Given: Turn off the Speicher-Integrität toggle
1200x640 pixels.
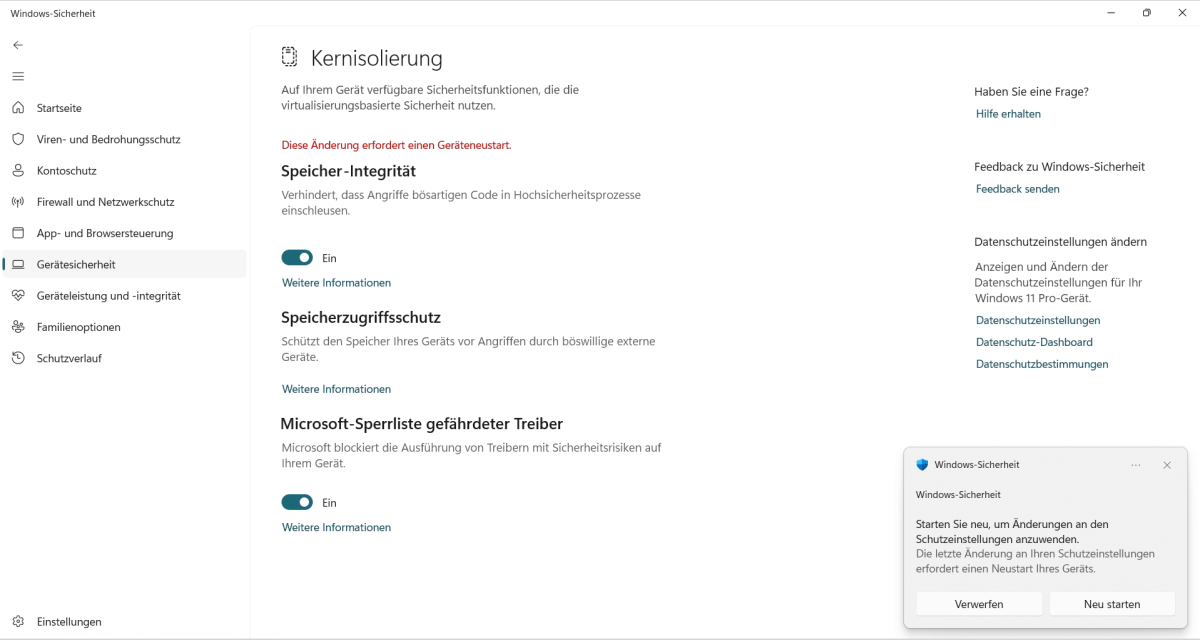Looking at the screenshot, I should point(297,258).
